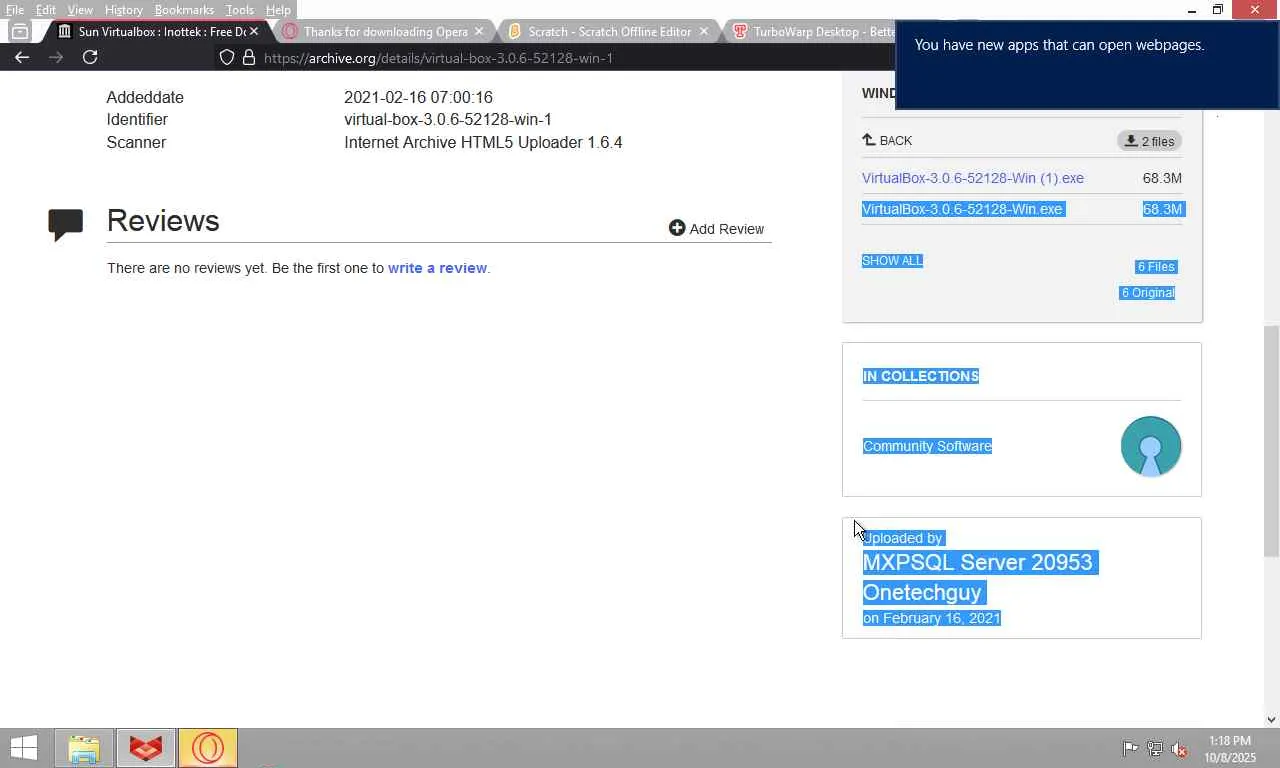Click the 'new apps' notification banner

click(1087, 64)
